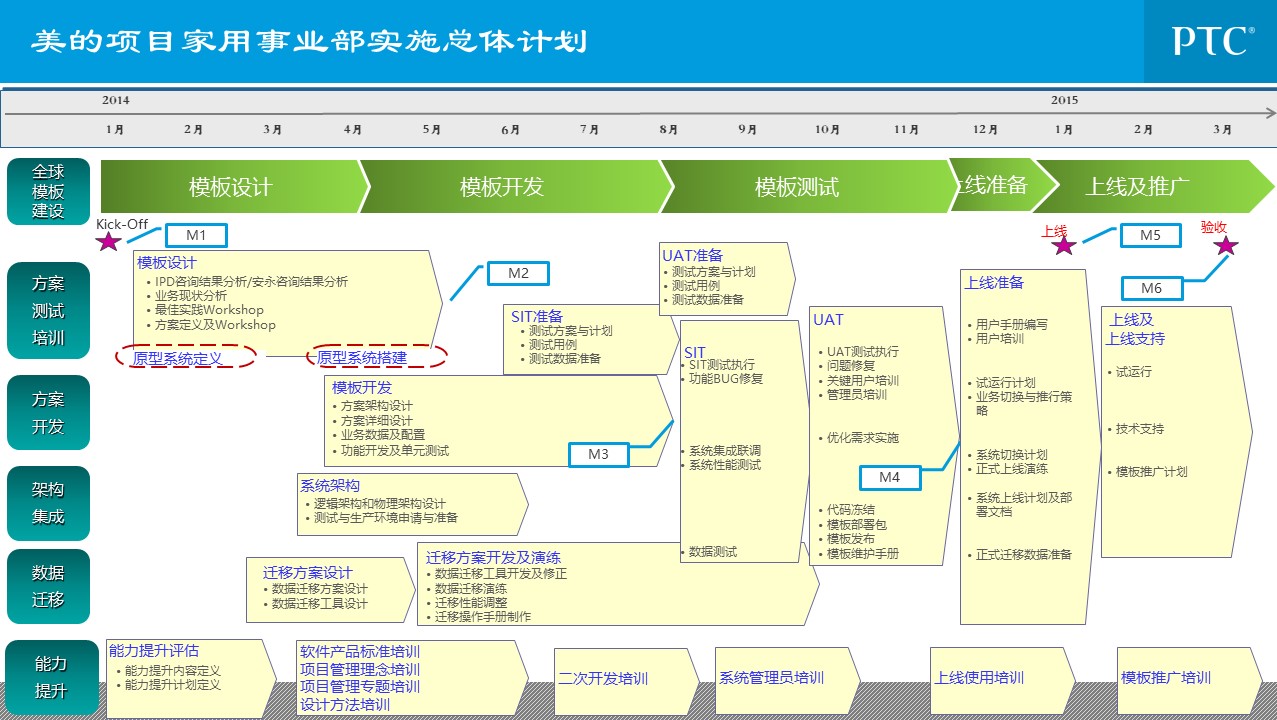
Task: Click the slide title 美的项目家用事业部实施总体计划
Action: click(x=309, y=41)
